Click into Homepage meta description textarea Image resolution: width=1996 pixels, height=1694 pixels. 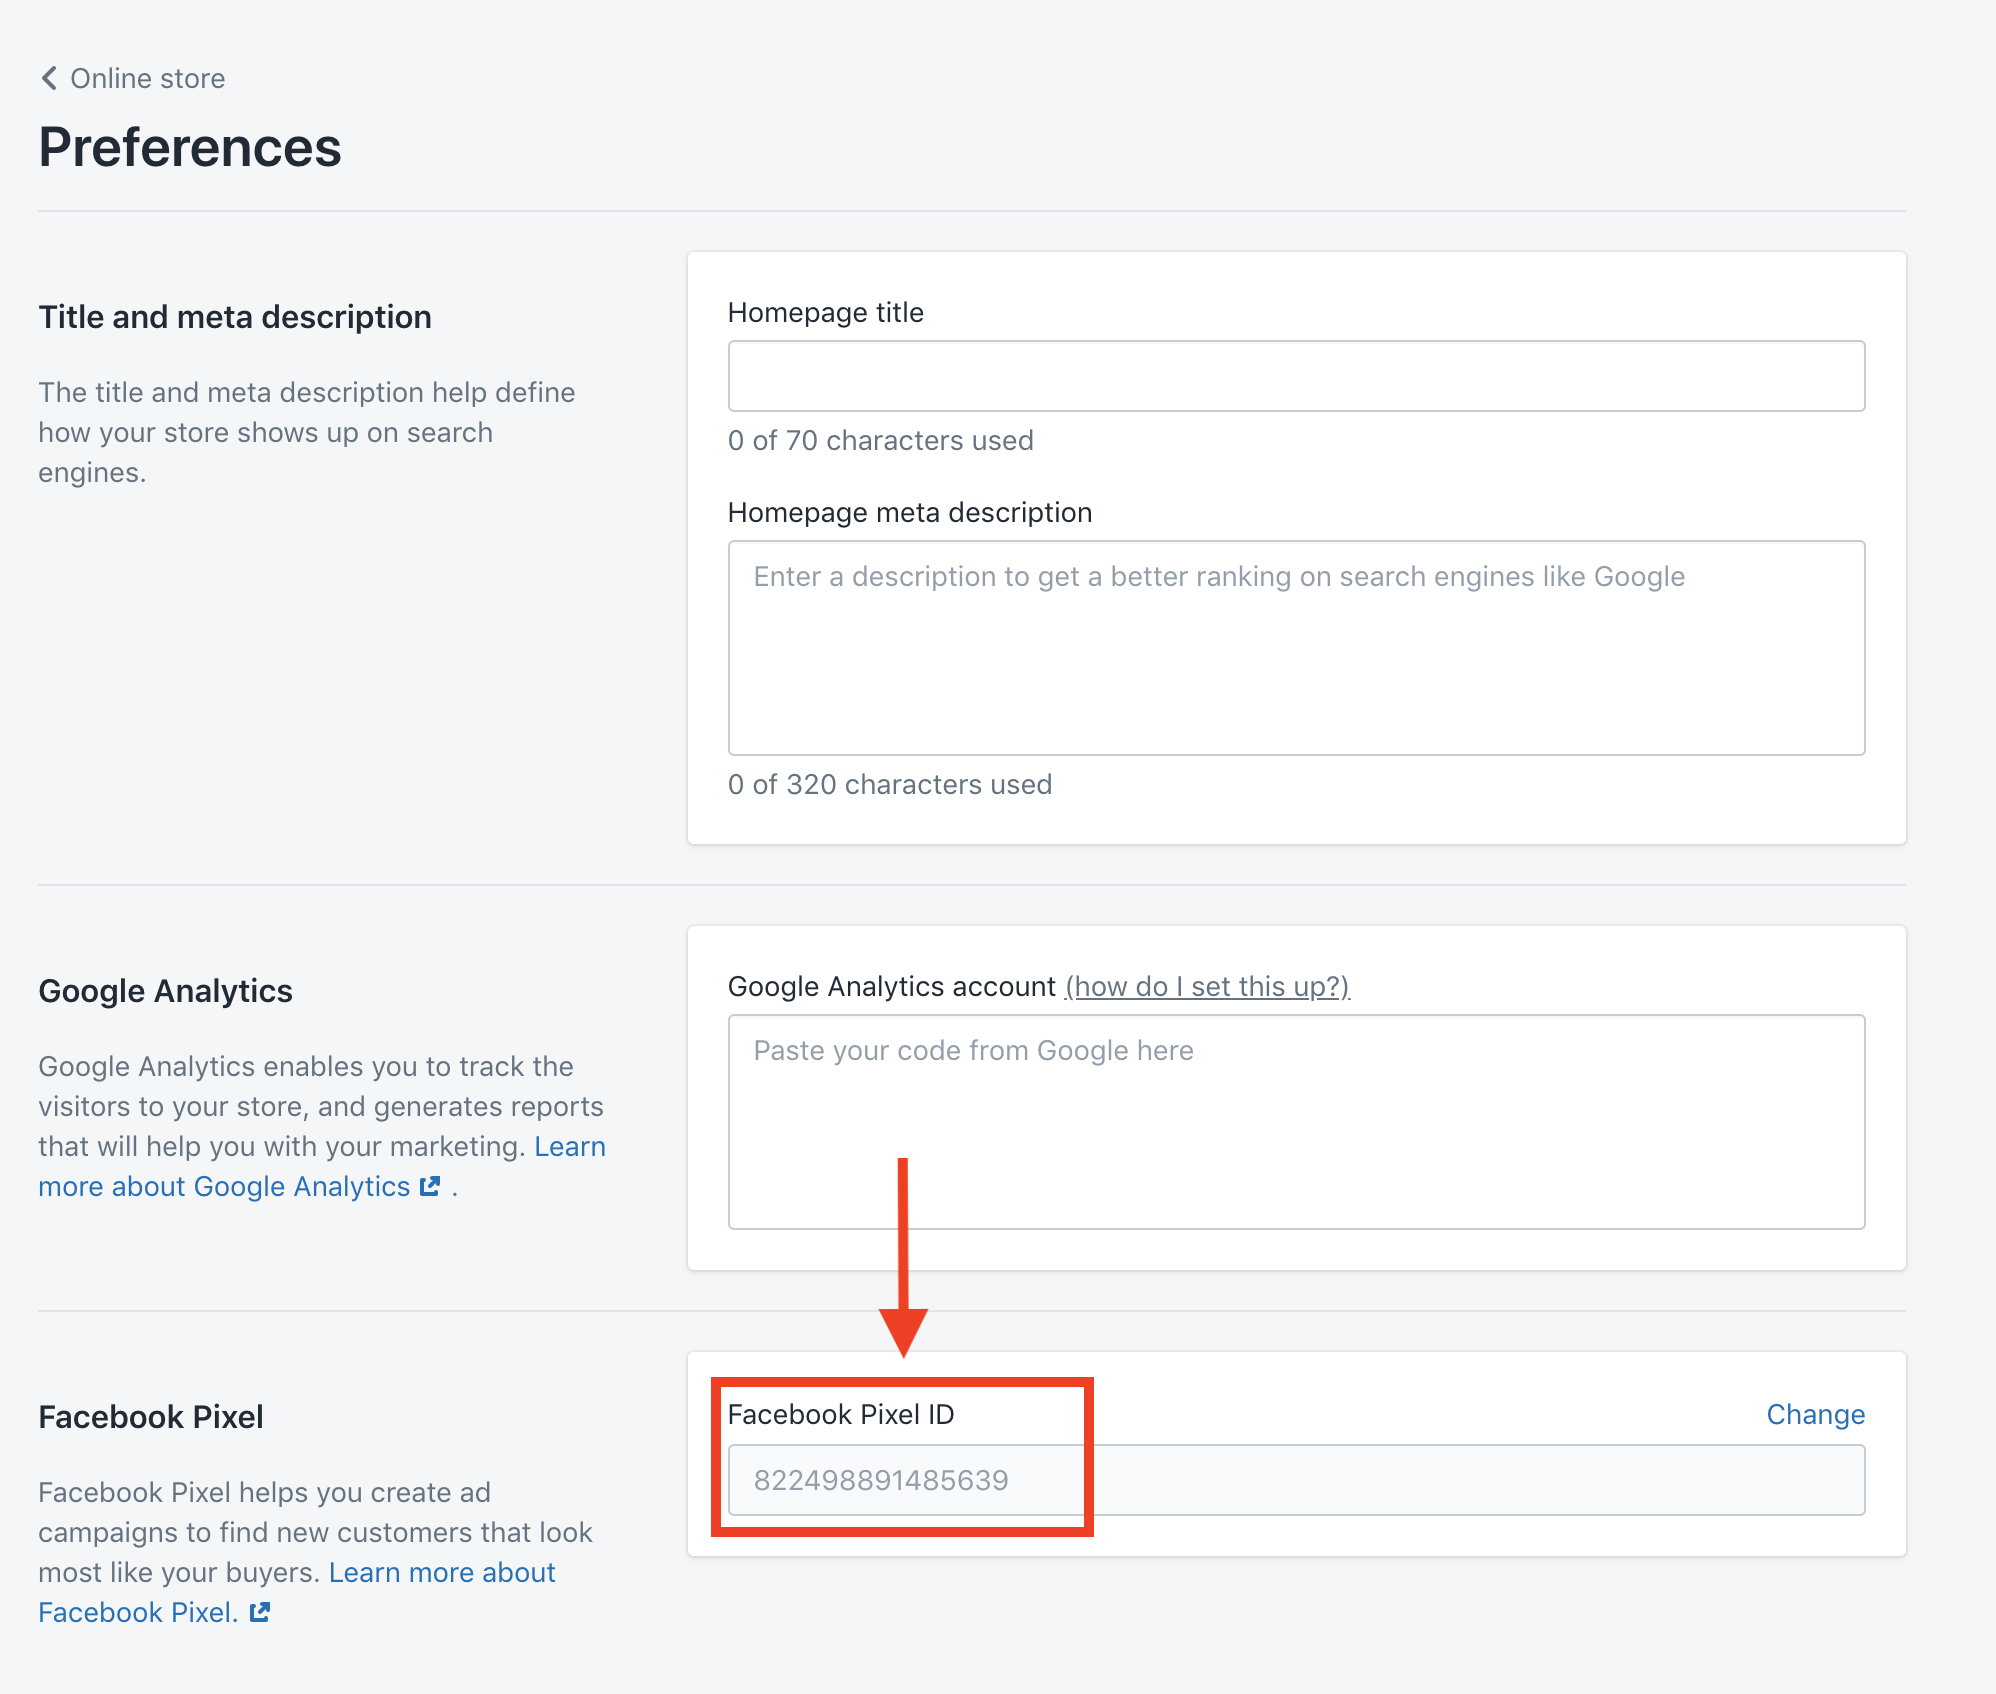click(x=1296, y=648)
